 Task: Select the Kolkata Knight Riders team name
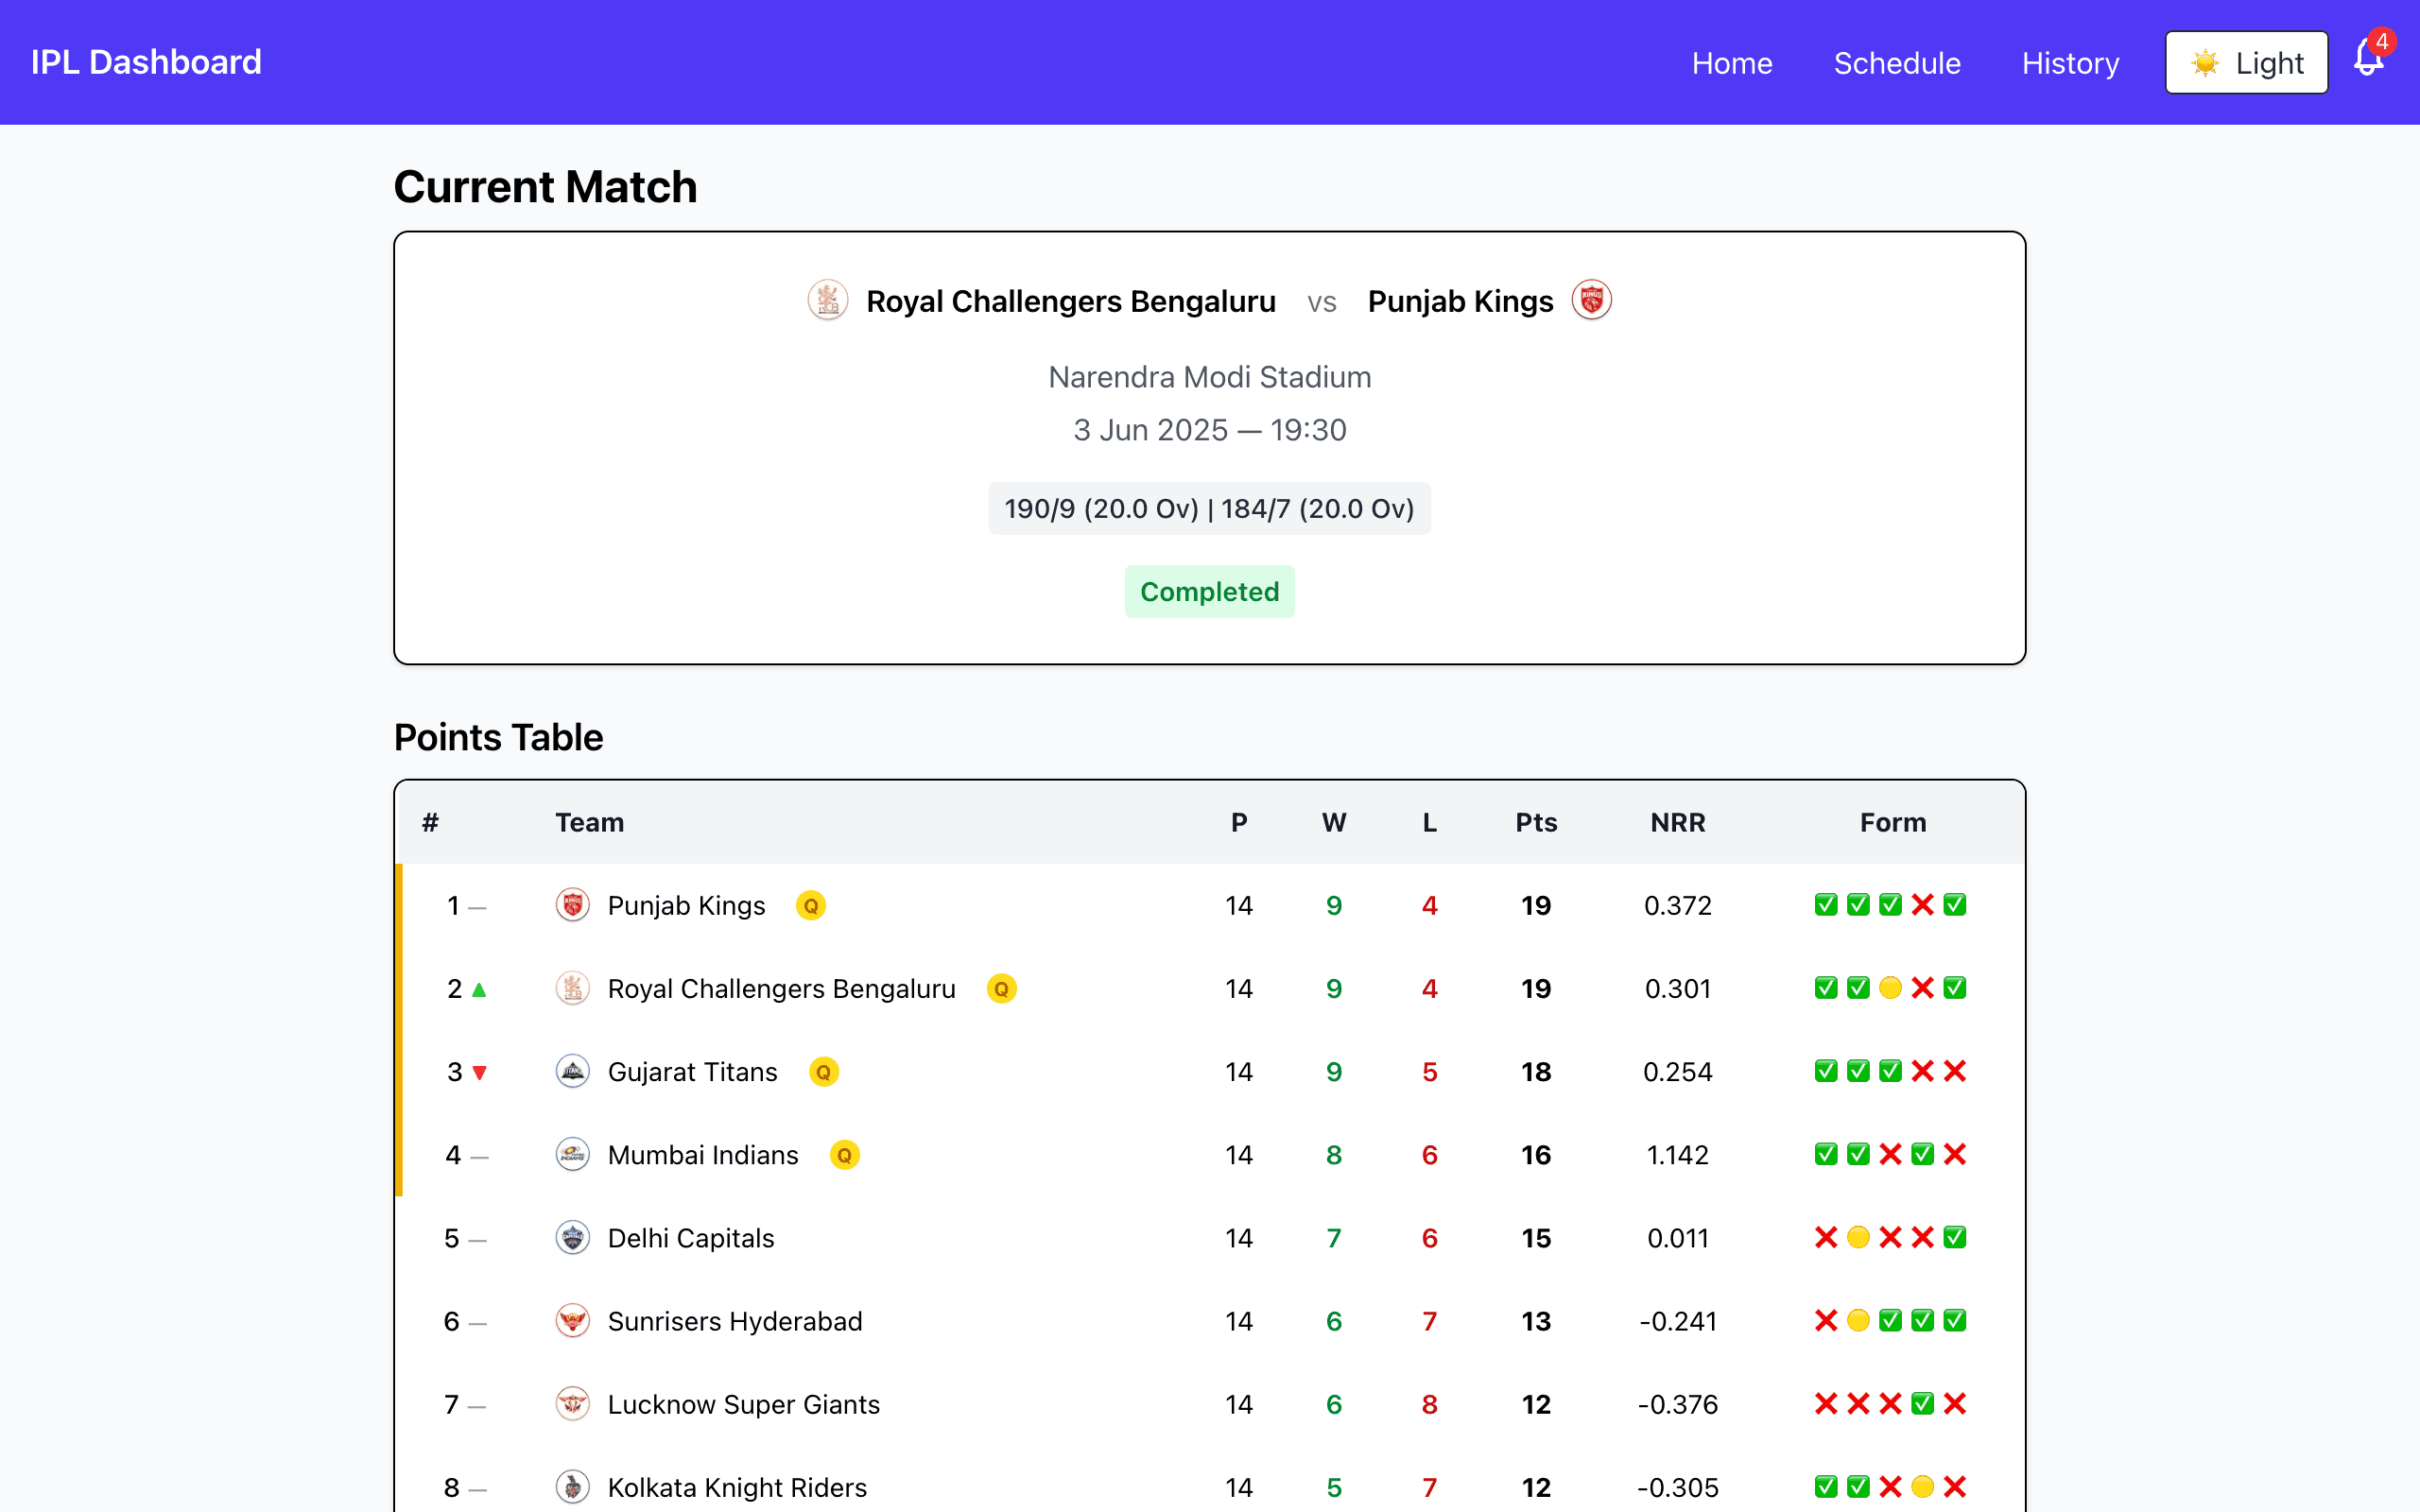click(737, 1487)
